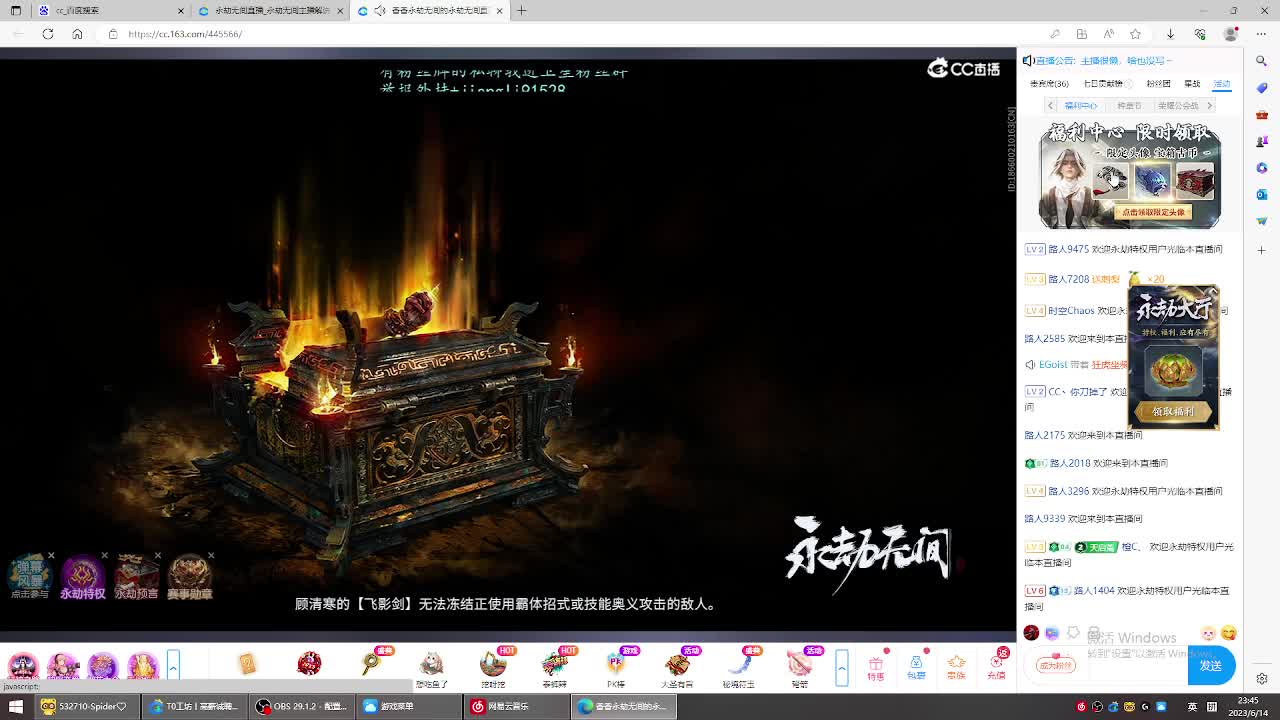This screenshot has width=1280, height=720.
Task: Select the 活动 tab
Action: point(1222,84)
